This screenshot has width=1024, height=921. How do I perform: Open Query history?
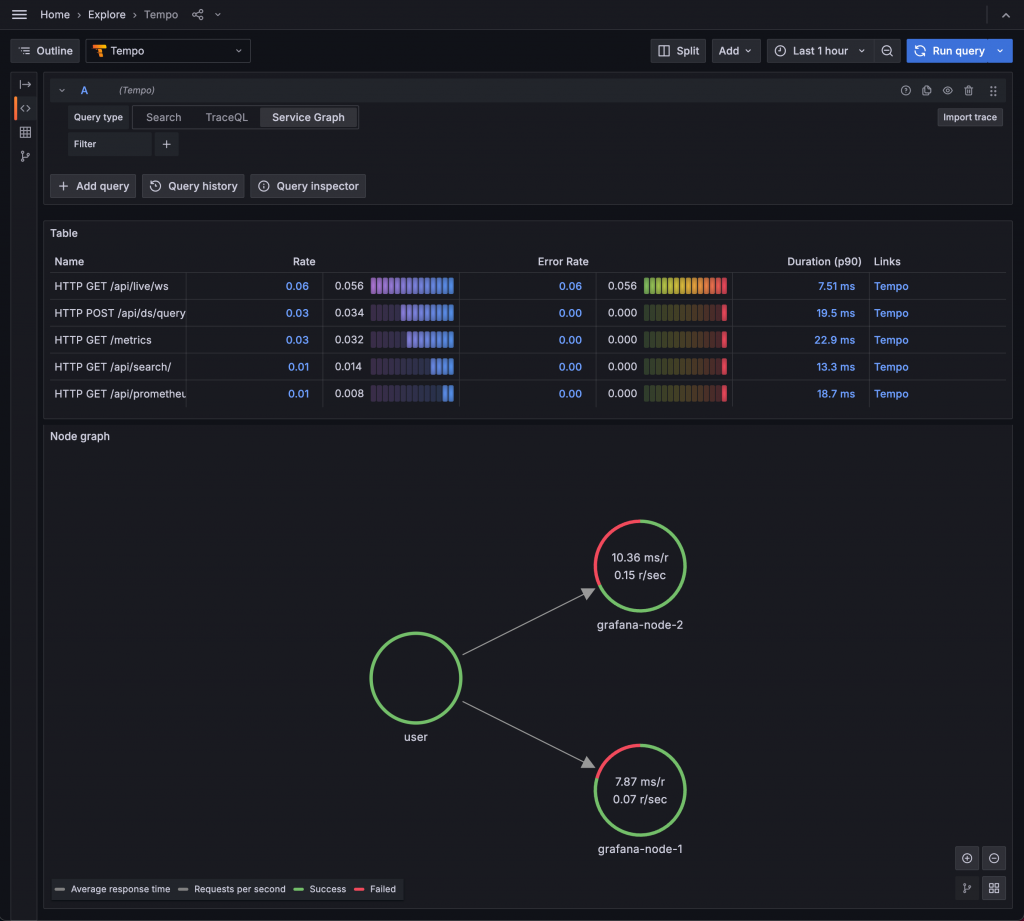(193, 186)
